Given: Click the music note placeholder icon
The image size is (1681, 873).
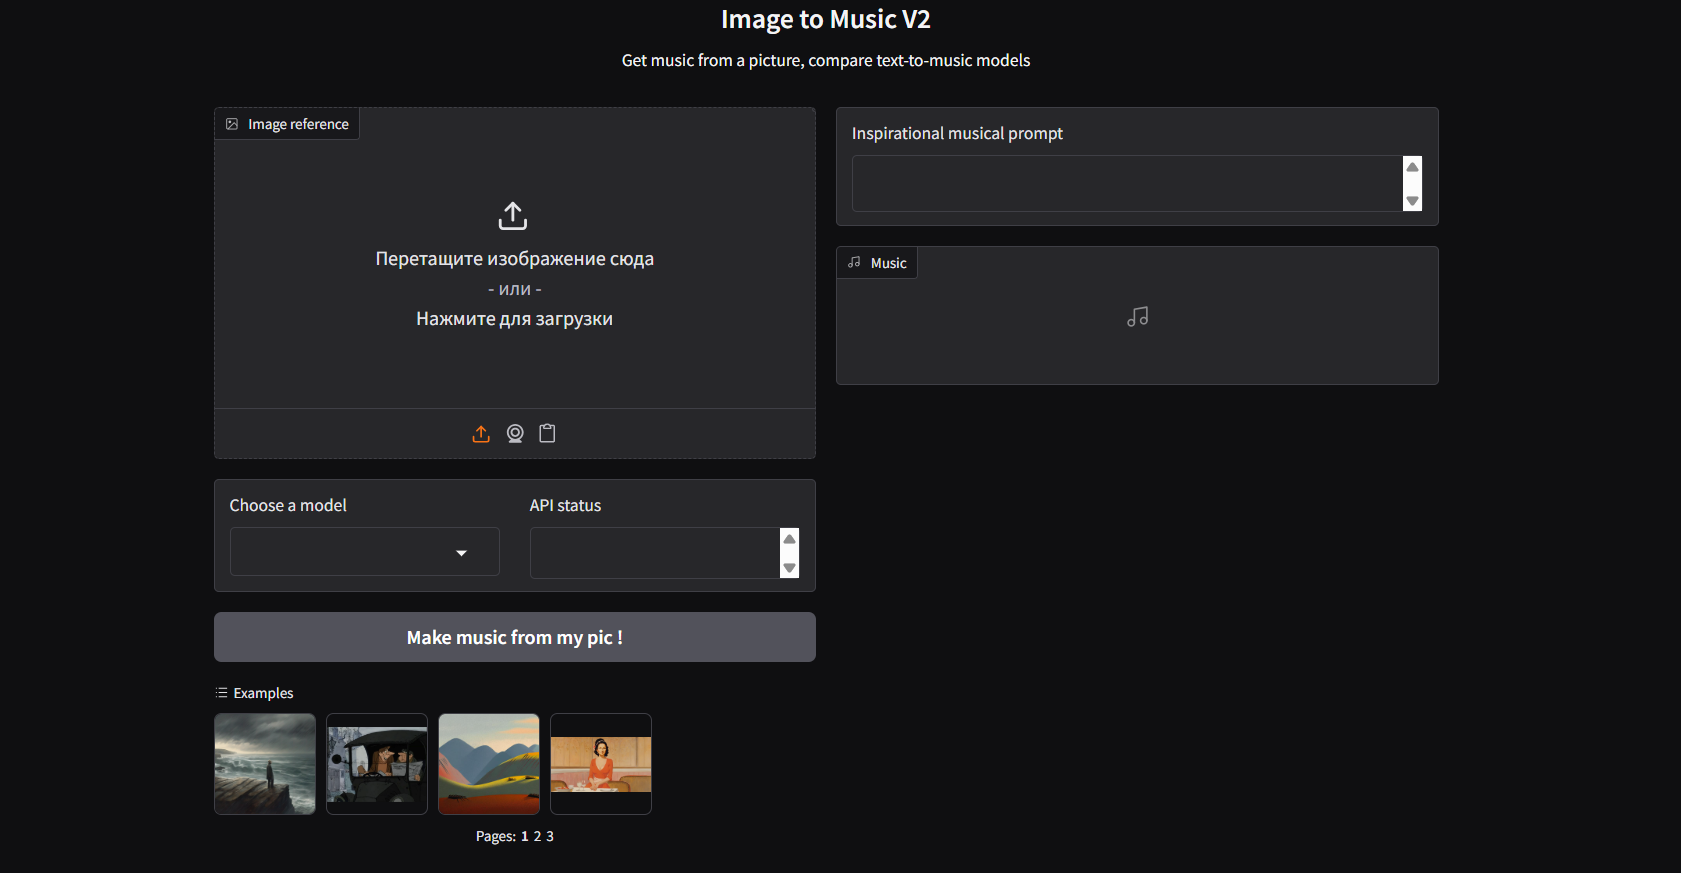Looking at the screenshot, I should click(1137, 317).
